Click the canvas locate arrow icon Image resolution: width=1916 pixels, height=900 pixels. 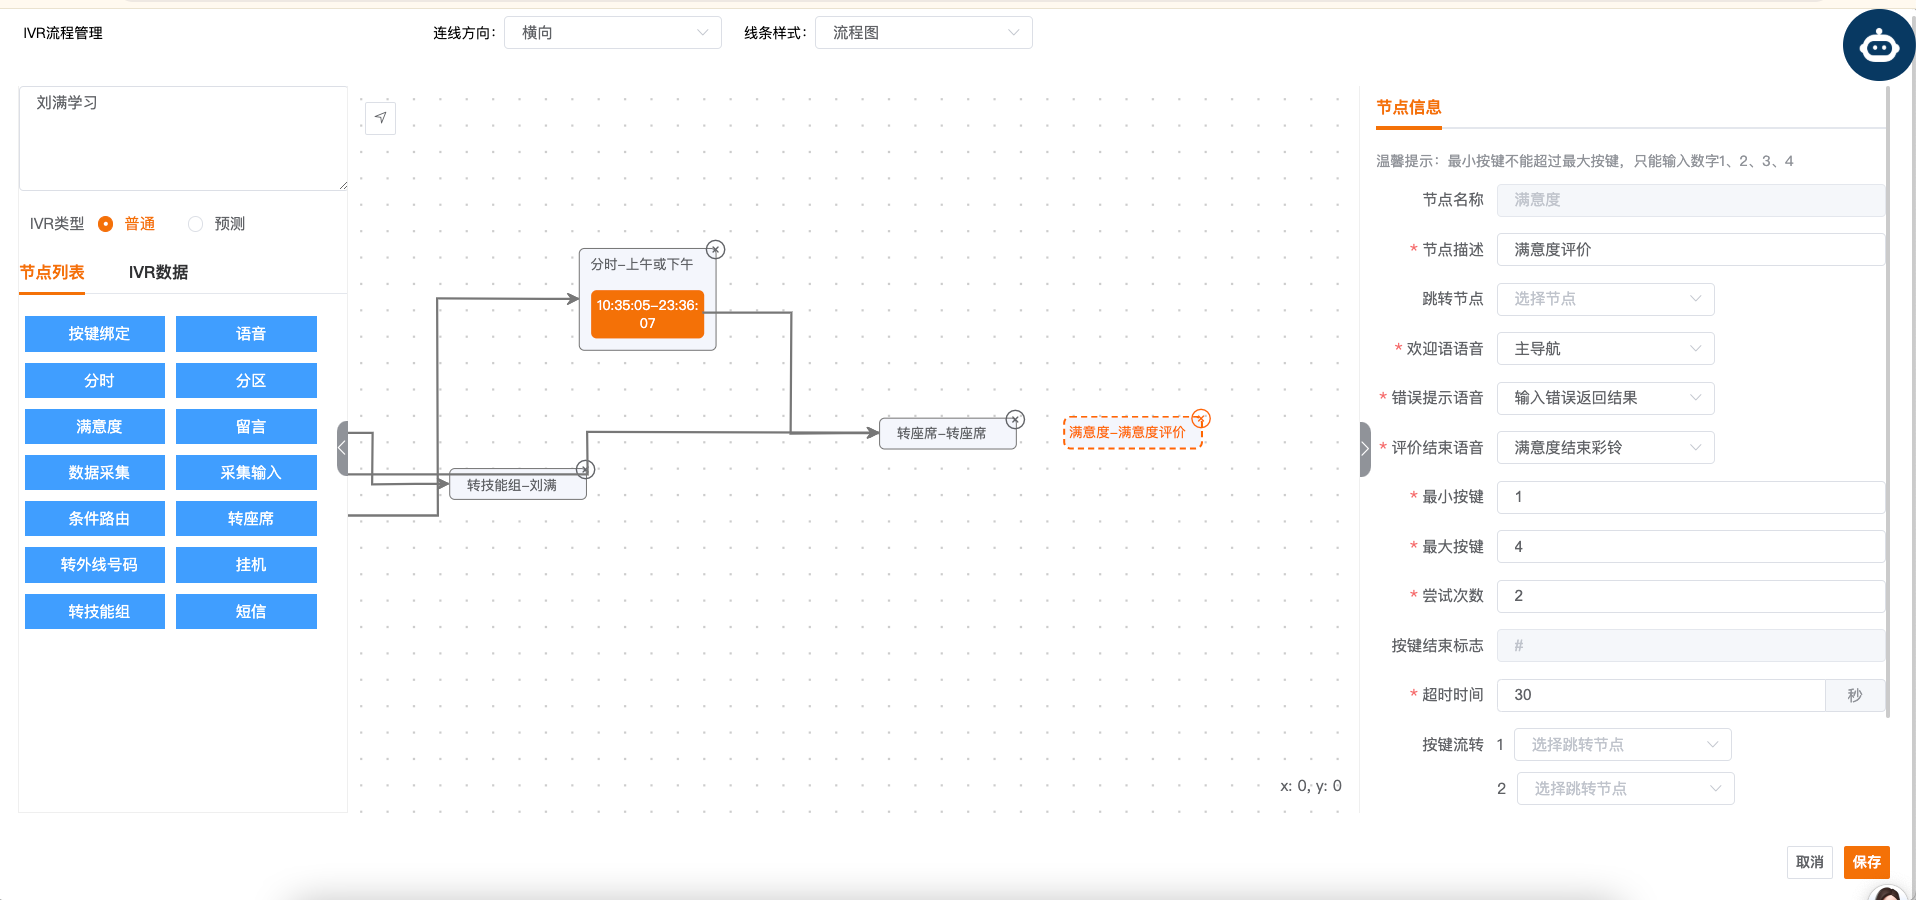pyautogui.click(x=380, y=118)
